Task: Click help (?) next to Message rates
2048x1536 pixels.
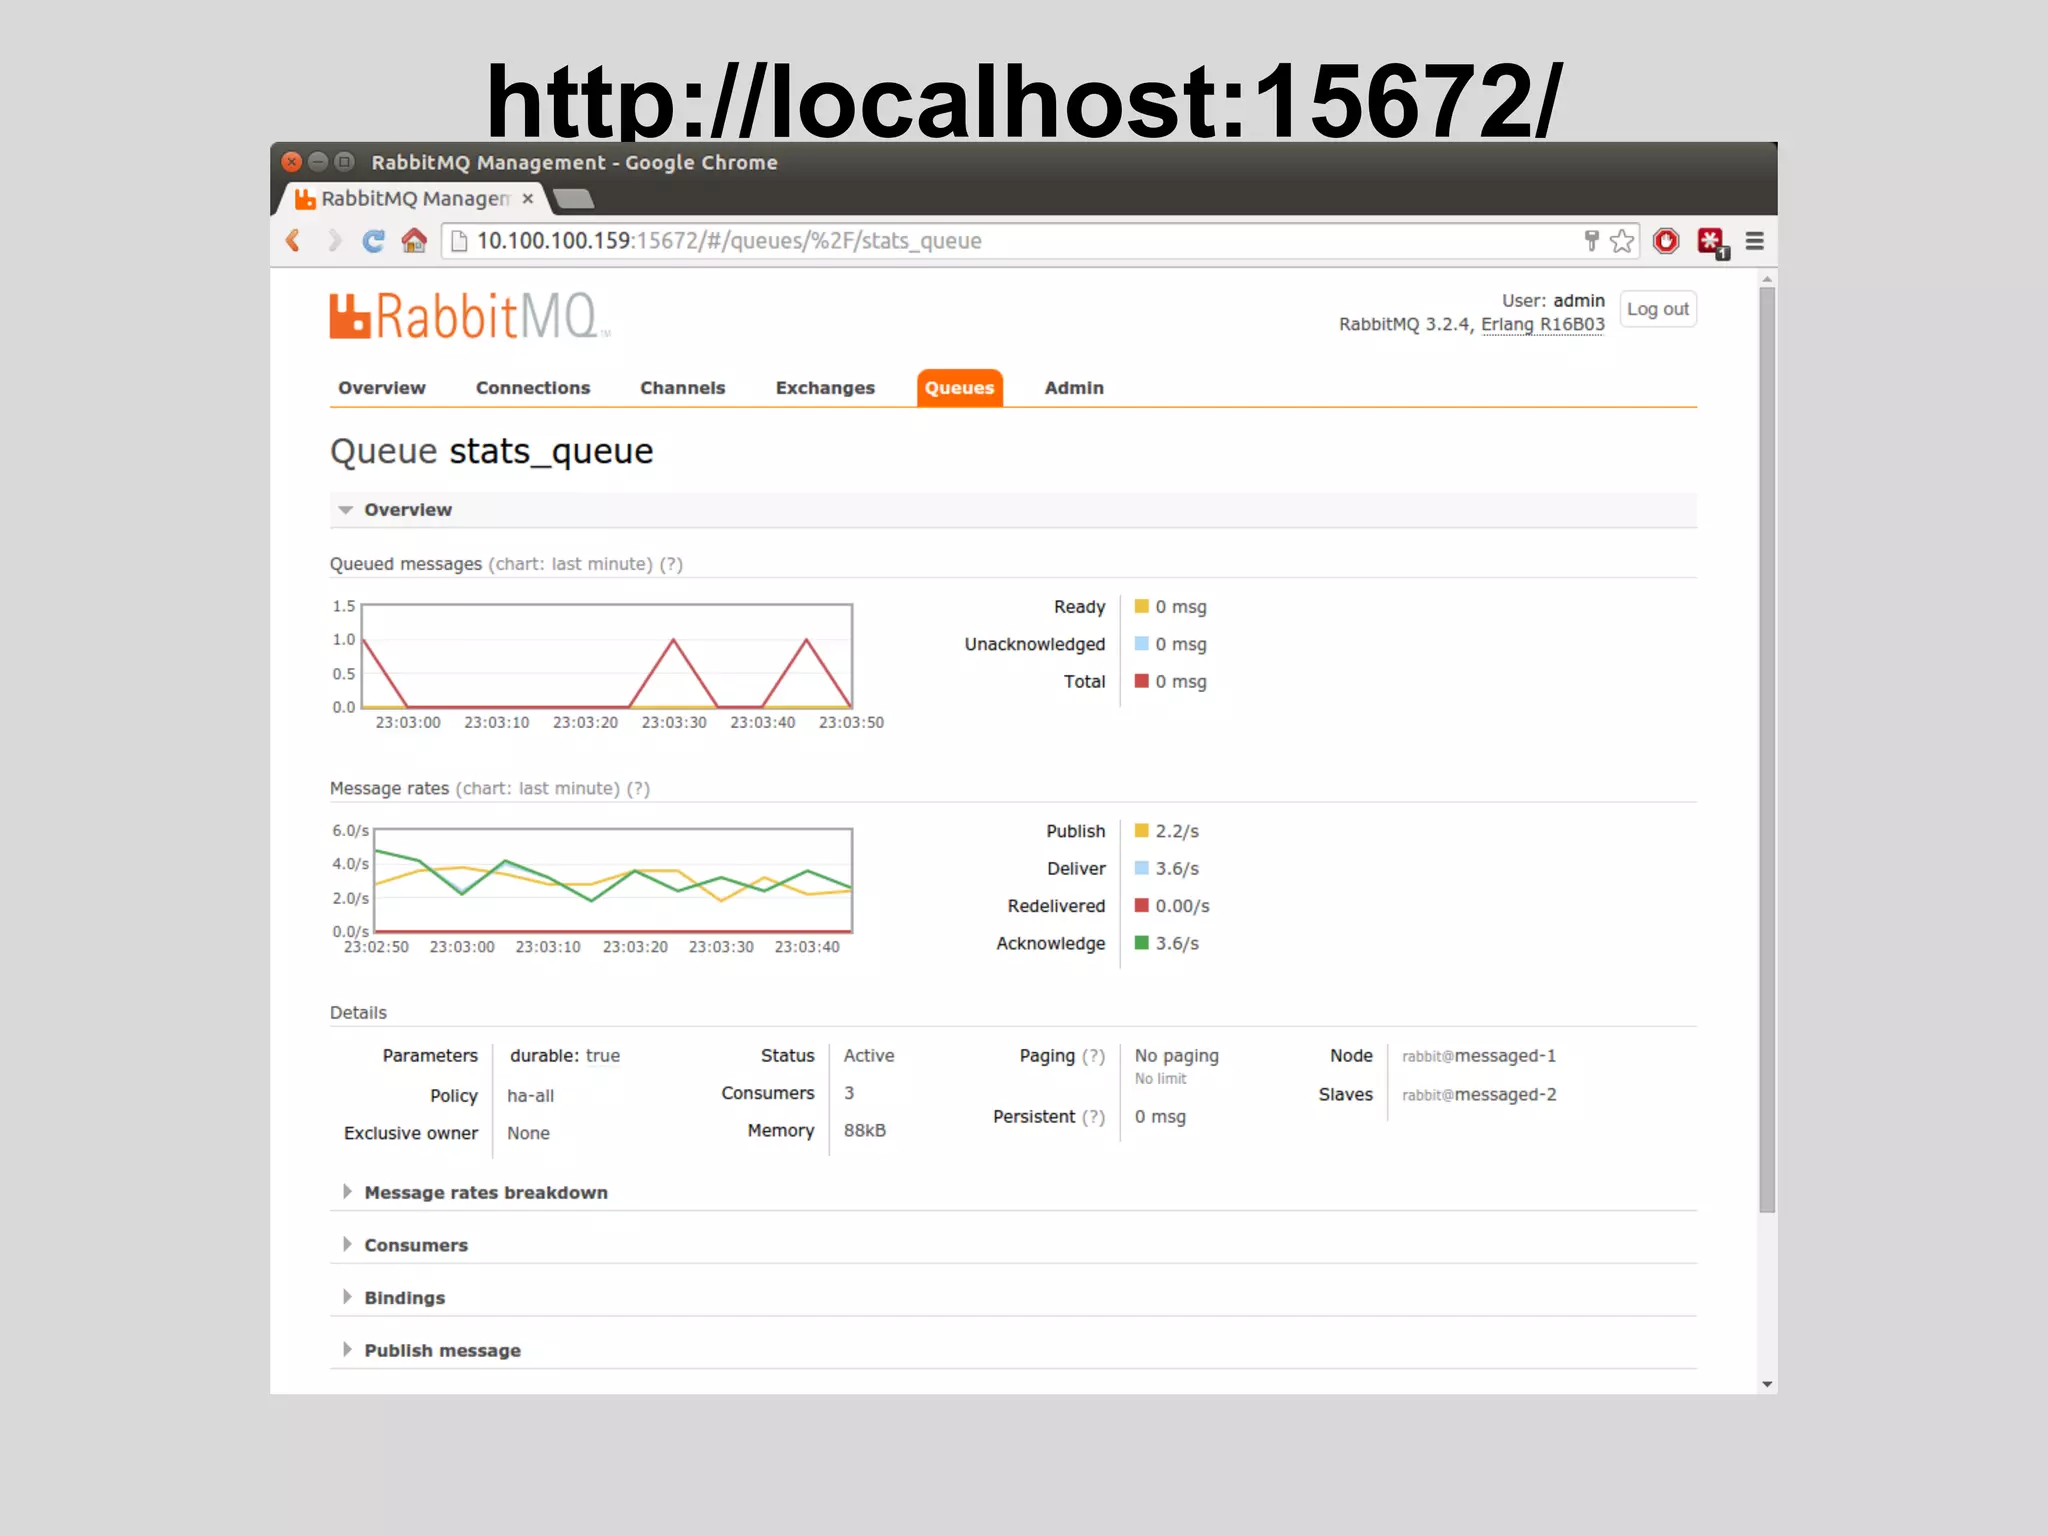Action: pyautogui.click(x=638, y=789)
